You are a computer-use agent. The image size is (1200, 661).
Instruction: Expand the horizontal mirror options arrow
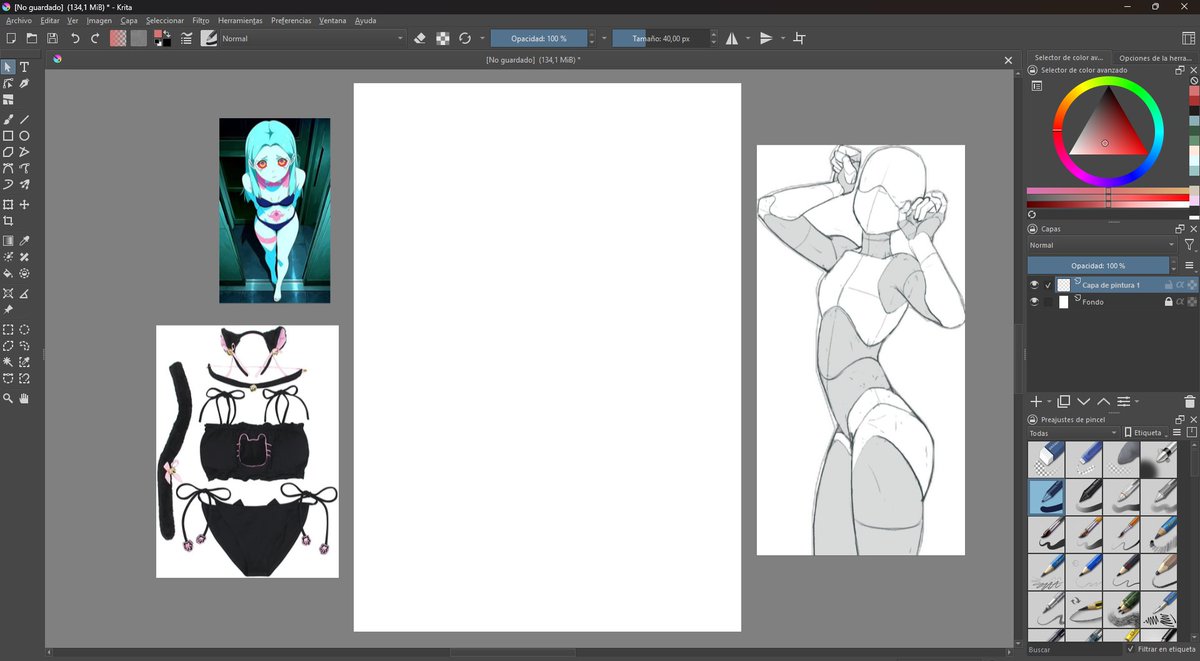[x=747, y=38]
